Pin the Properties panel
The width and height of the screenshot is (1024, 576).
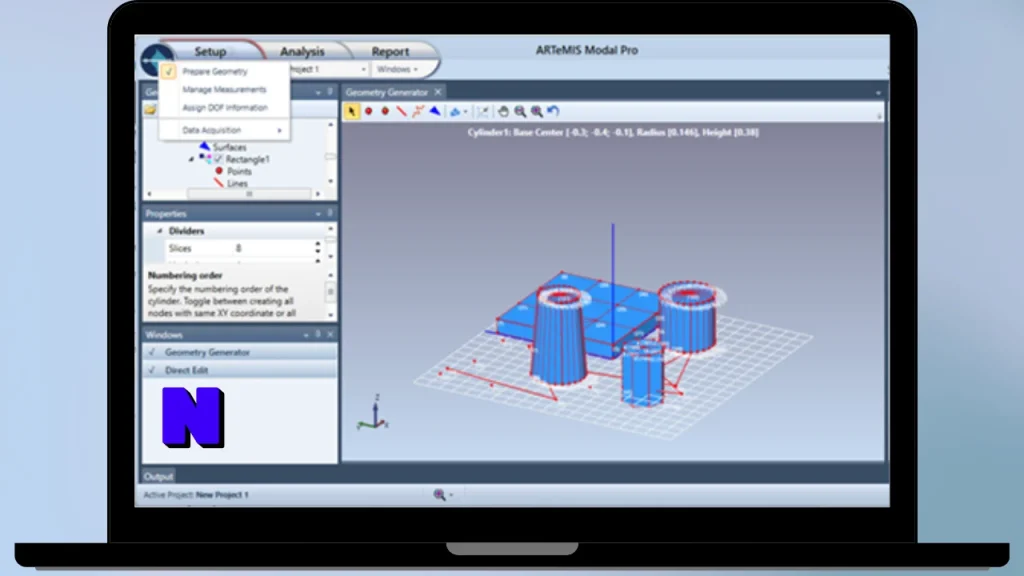330,213
